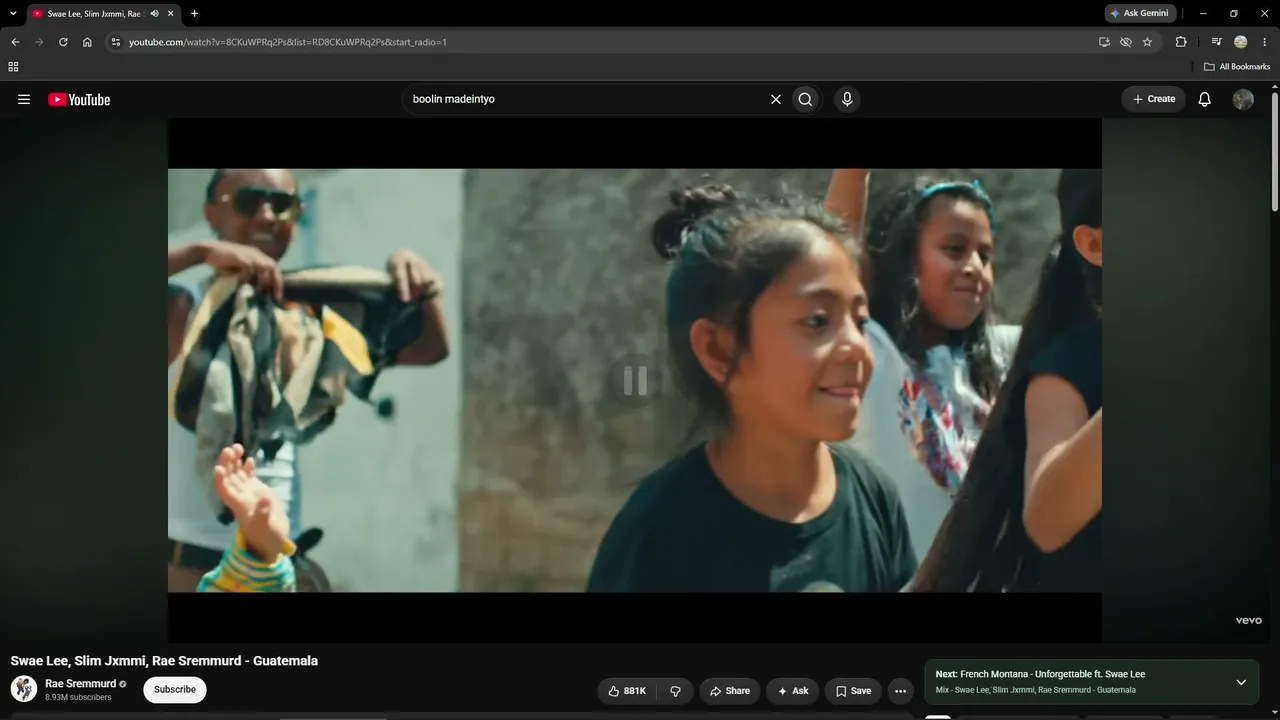This screenshot has height=720, width=1280.
Task: Go to the YouTube home logo
Action: coord(79,99)
